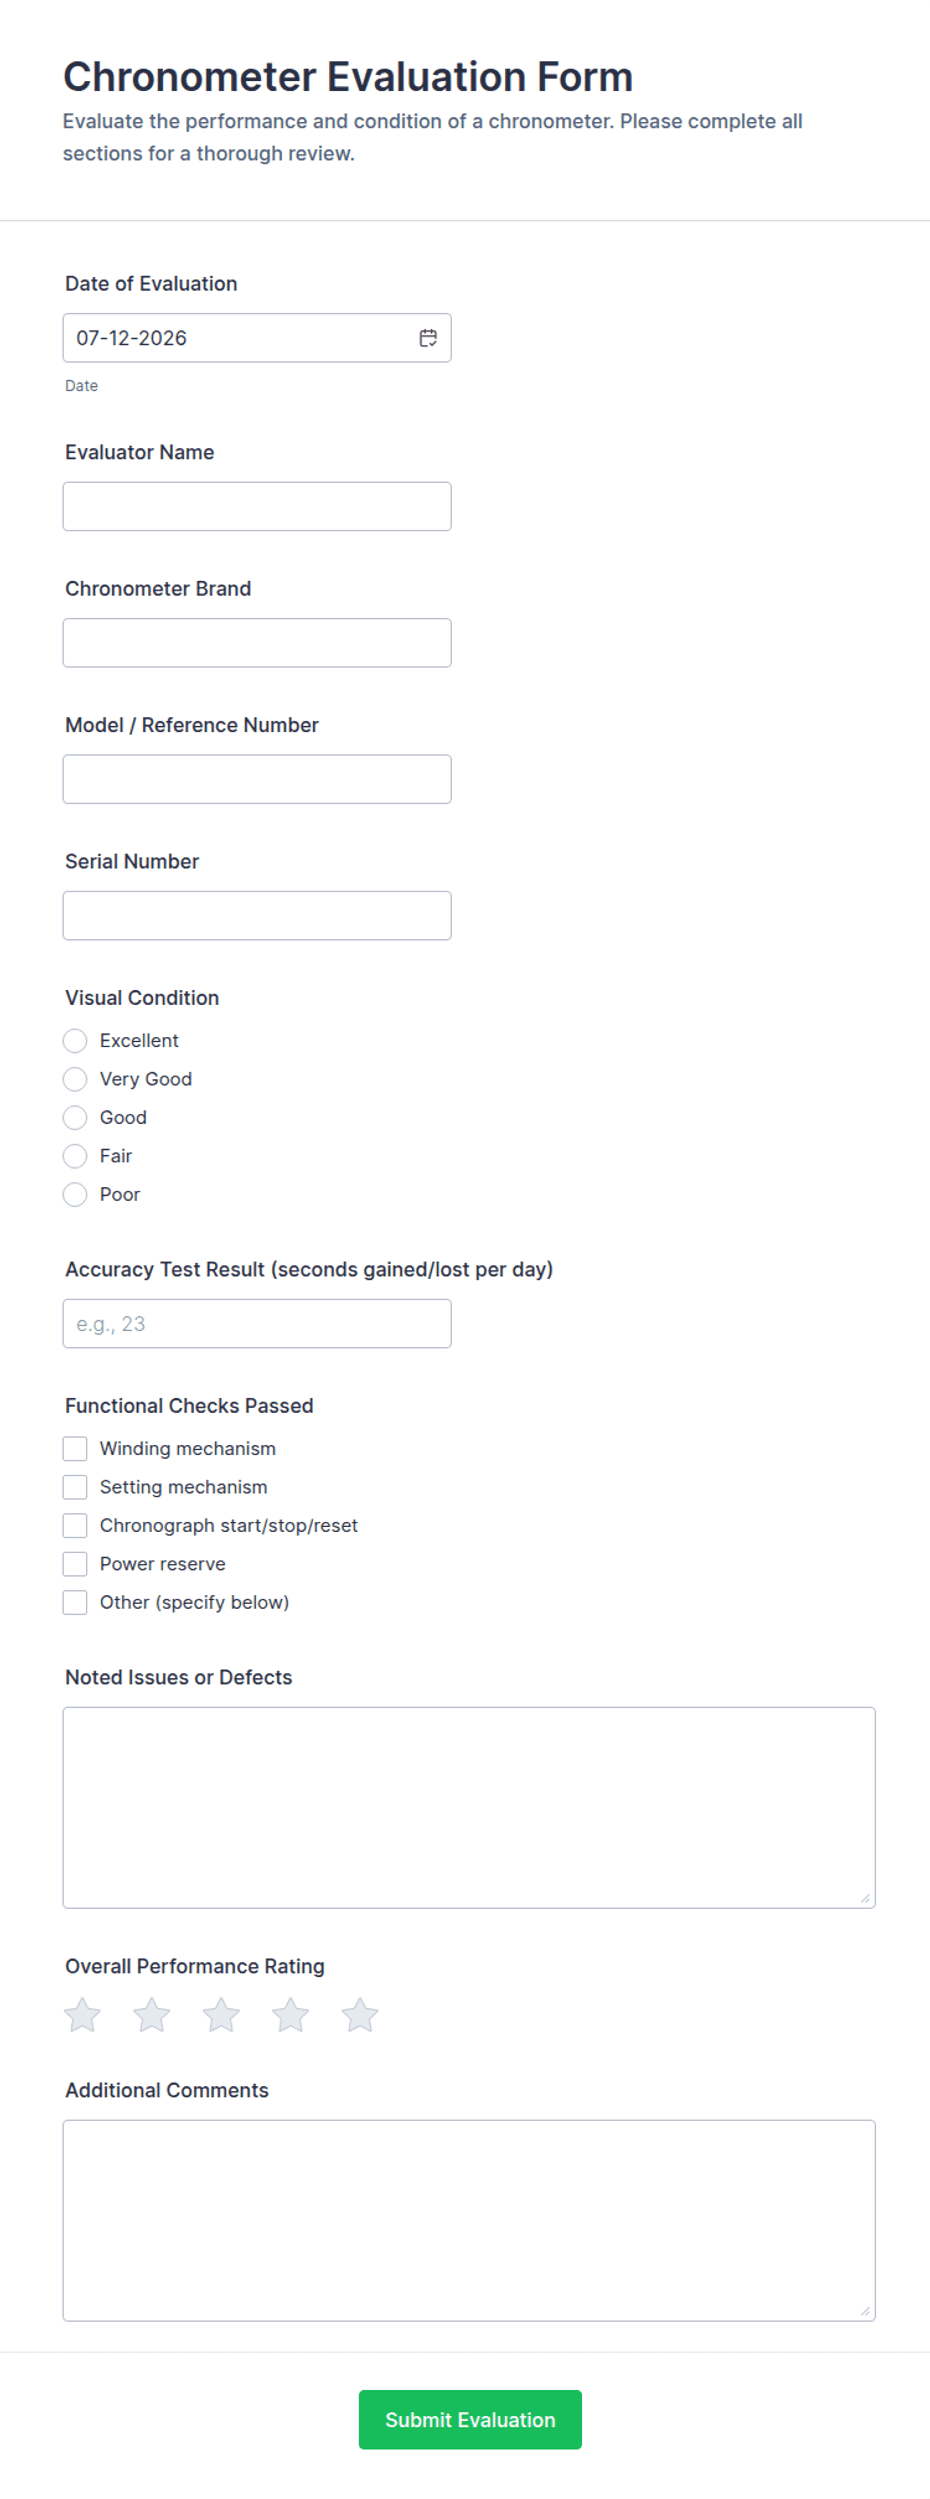Select Very Good visual condition
Screen dimensions: 930x2499
click(75, 1079)
